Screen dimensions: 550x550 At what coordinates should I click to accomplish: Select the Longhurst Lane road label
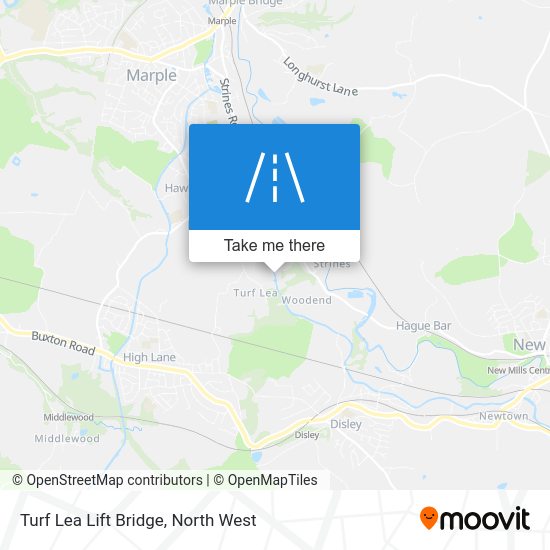coord(320,77)
